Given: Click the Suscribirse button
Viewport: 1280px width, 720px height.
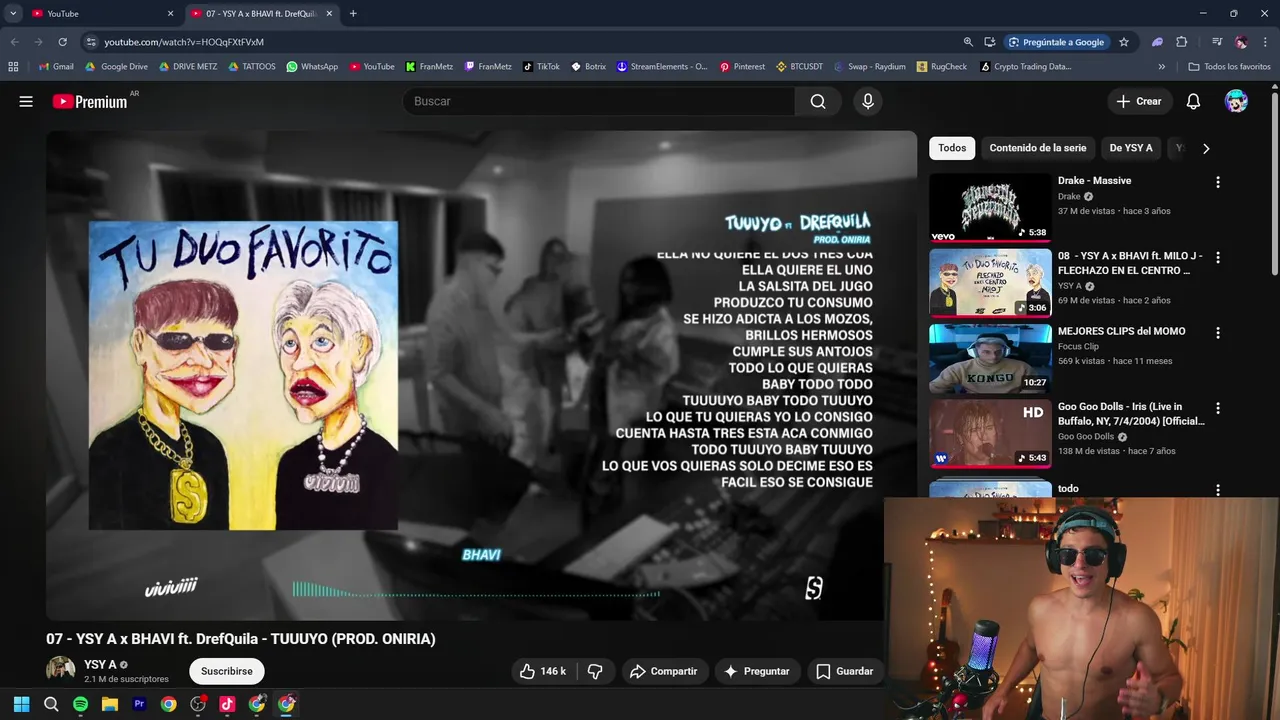Looking at the screenshot, I should 227,671.
